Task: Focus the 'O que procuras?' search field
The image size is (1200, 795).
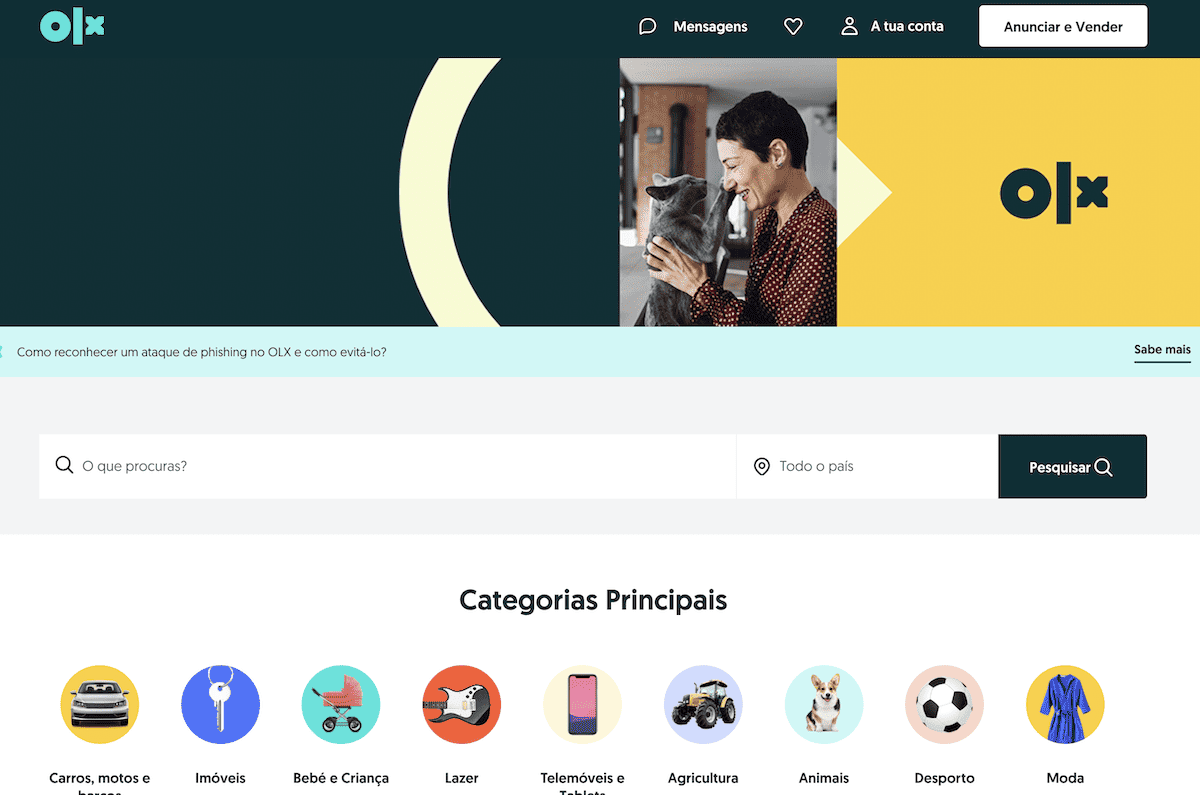Action: [388, 466]
